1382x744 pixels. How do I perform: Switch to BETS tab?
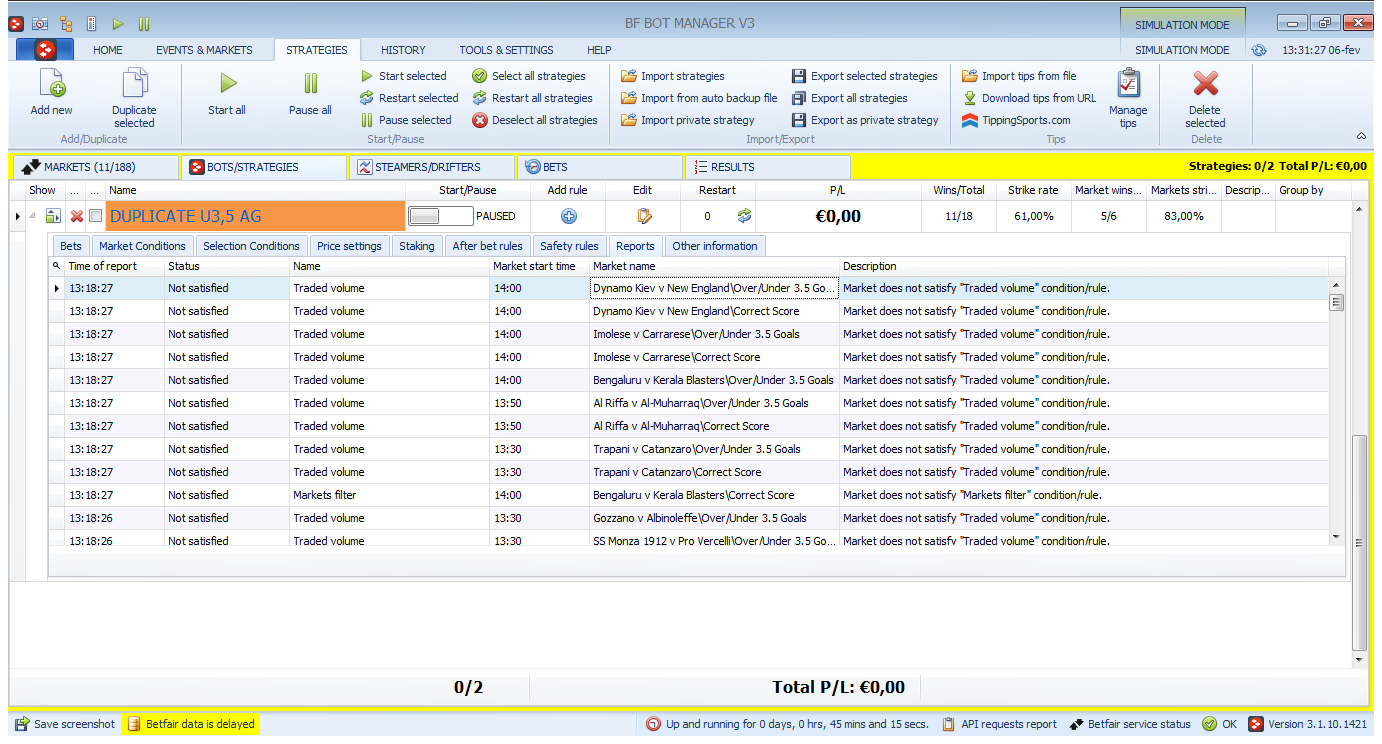[600, 167]
